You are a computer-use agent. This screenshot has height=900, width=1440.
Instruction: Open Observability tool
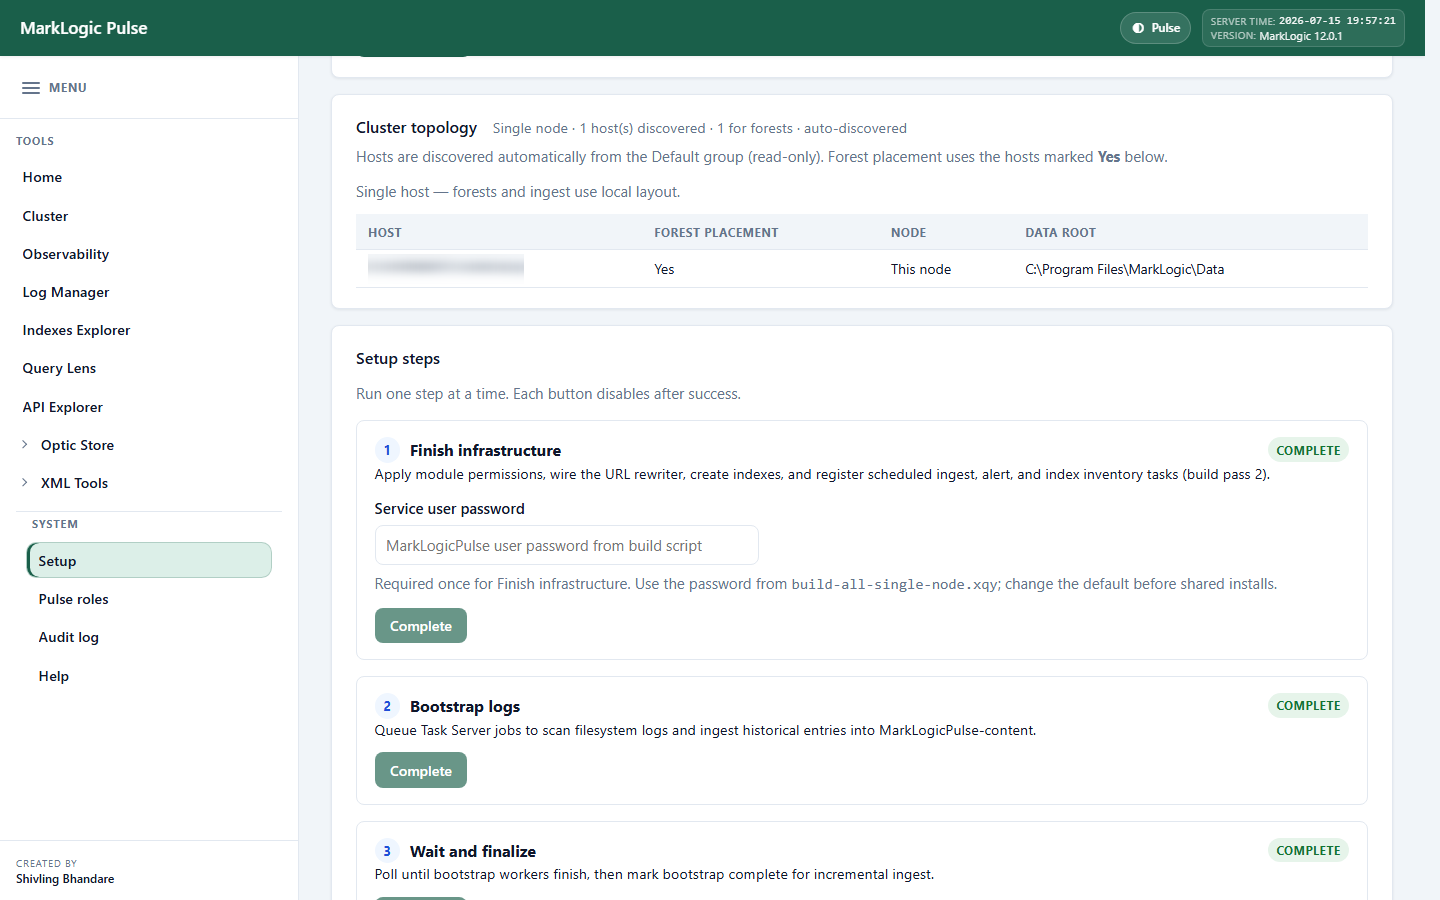(x=66, y=254)
